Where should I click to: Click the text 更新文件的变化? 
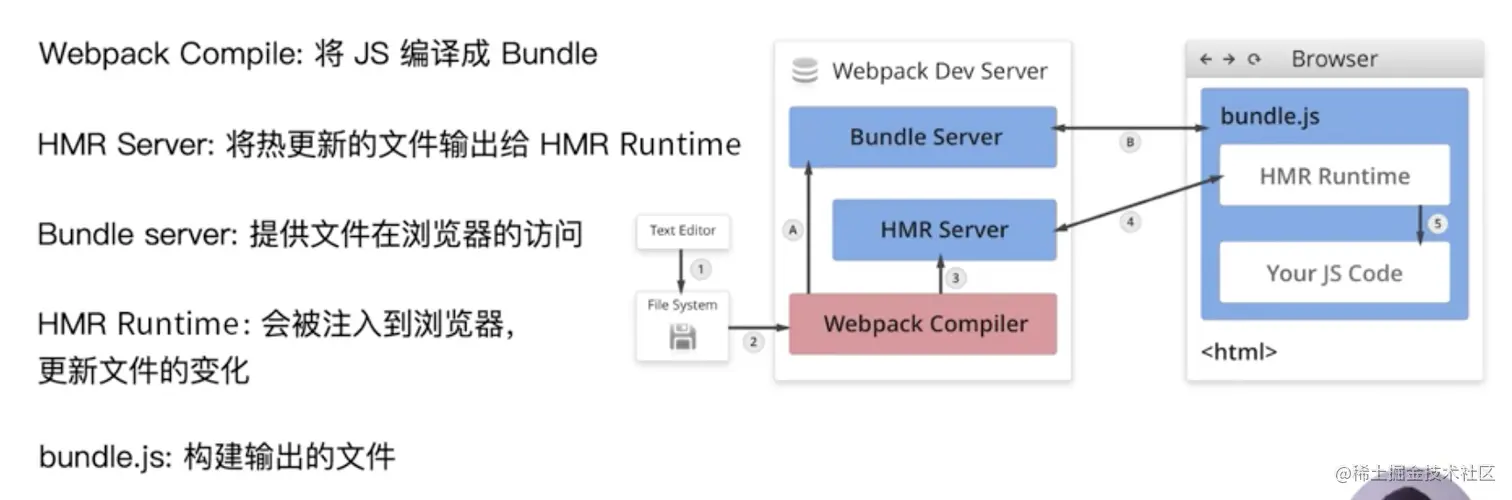point(144,371)
